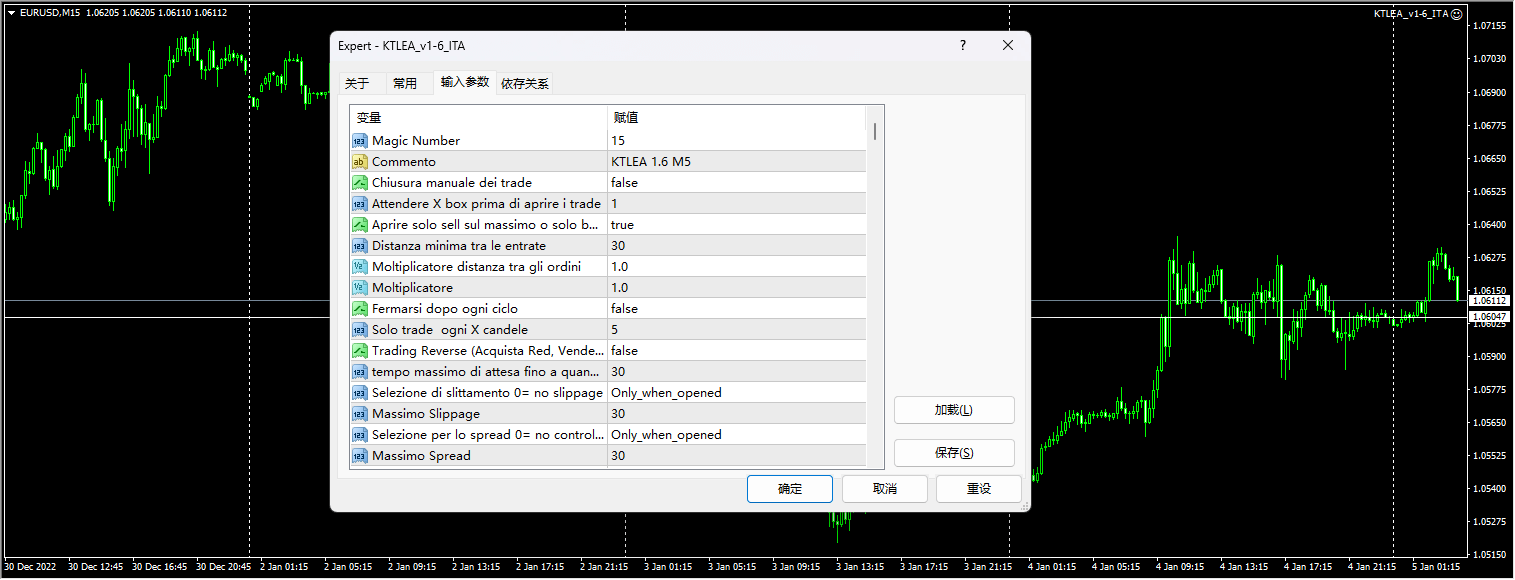The height and width of the screenshot is (580, 1515).
Task: Click the help question-mark icon in dialog titlebar
Action: [x=962, y=45]
